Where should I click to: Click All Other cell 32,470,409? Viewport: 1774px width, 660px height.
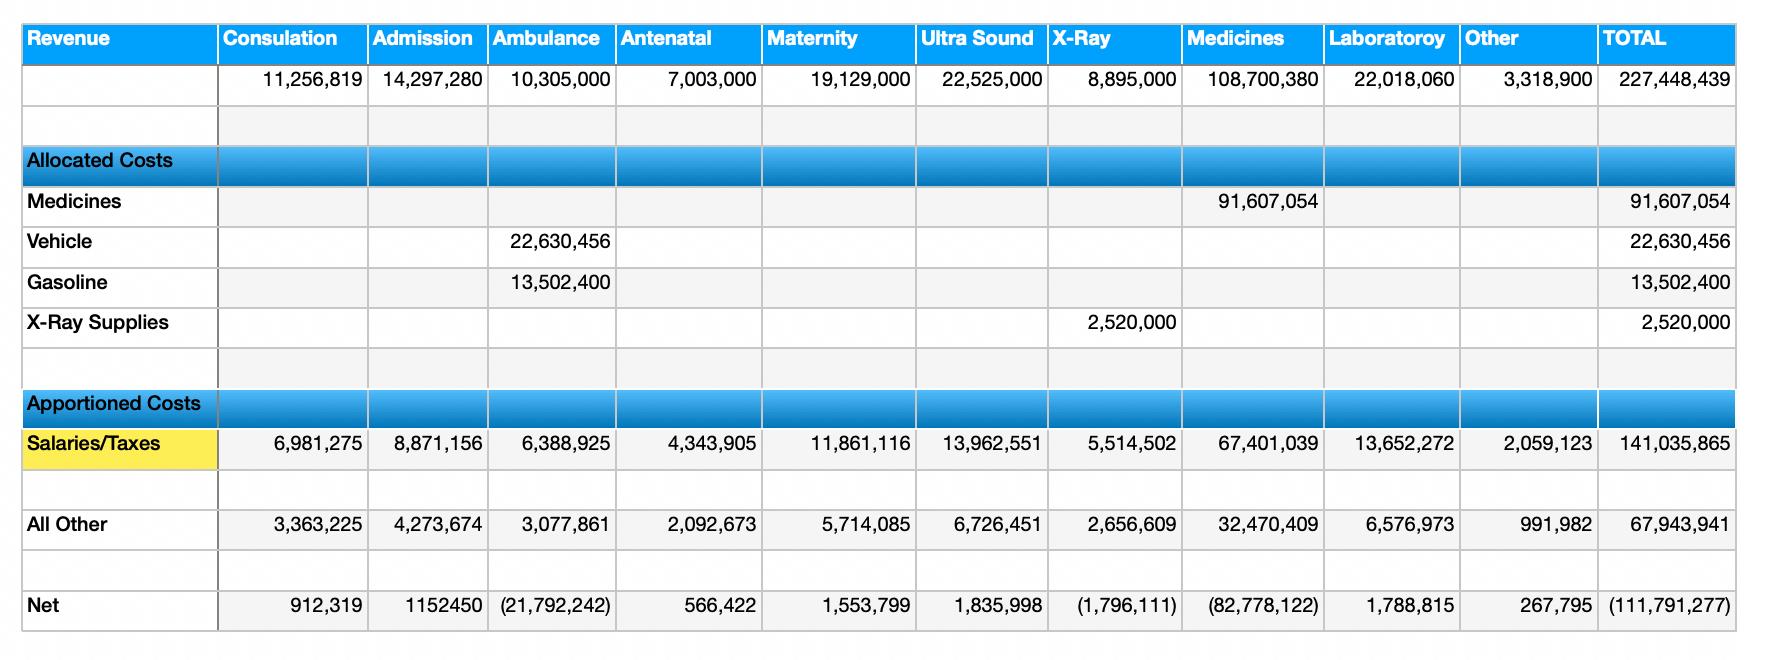pyautogui.click(x=1253, y=530)
